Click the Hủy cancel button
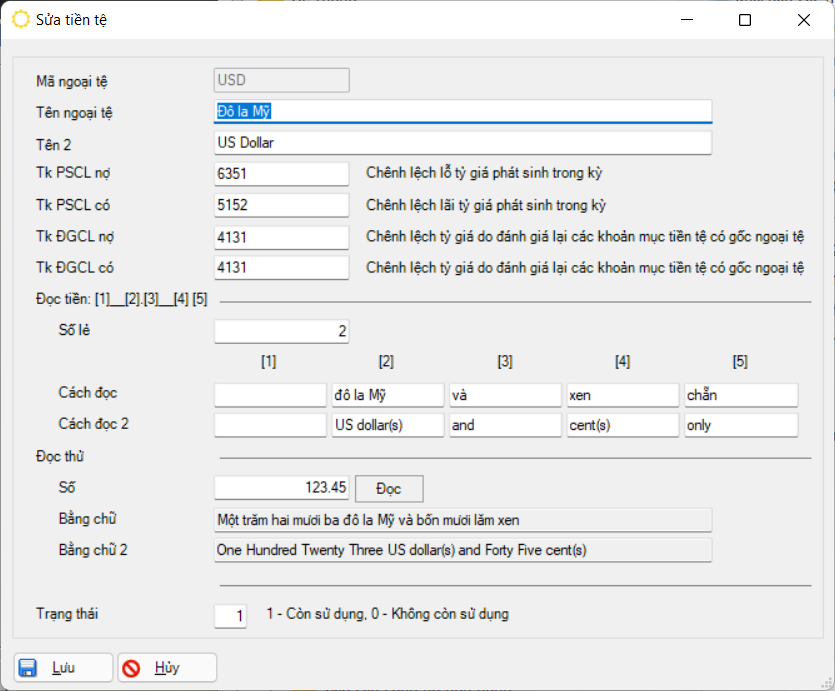The height and width of the screenshot is (691, 835). (167, 667)
